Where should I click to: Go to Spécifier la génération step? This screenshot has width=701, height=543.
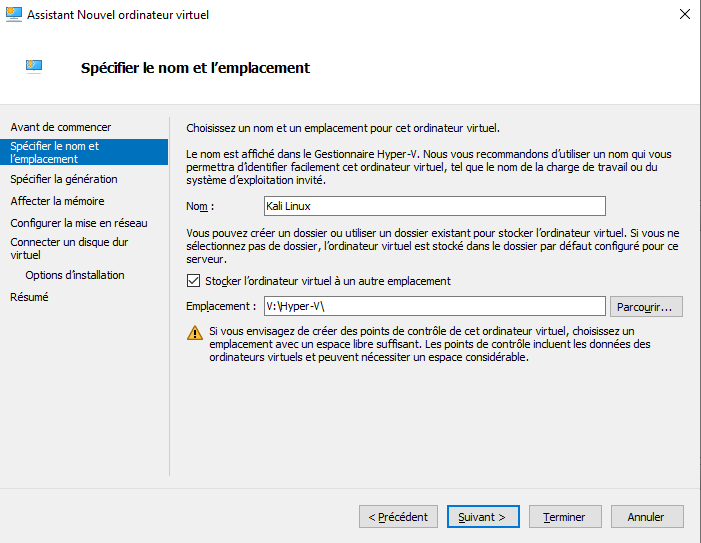[x=64, y=179]
